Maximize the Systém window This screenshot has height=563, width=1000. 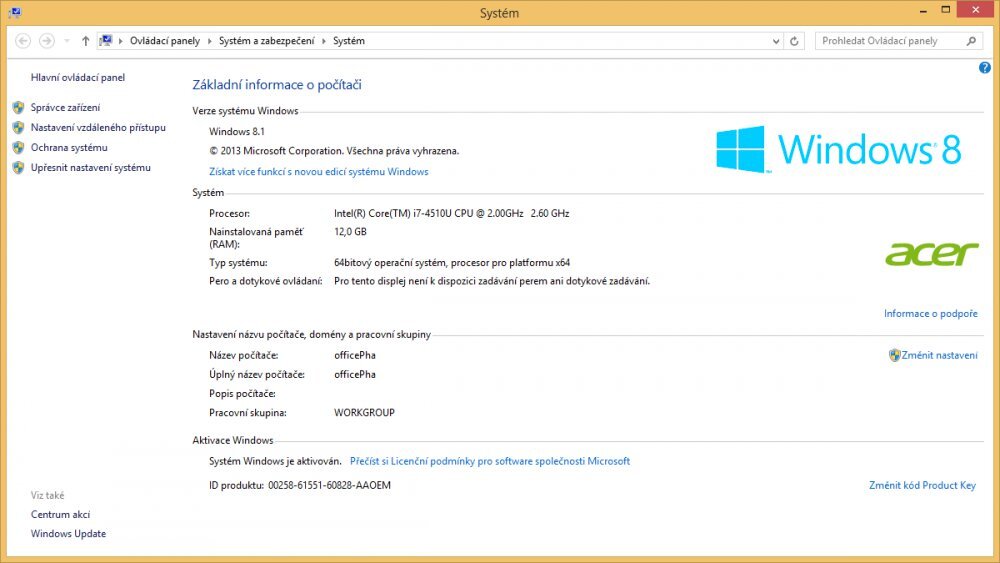(x=946, y=10)
